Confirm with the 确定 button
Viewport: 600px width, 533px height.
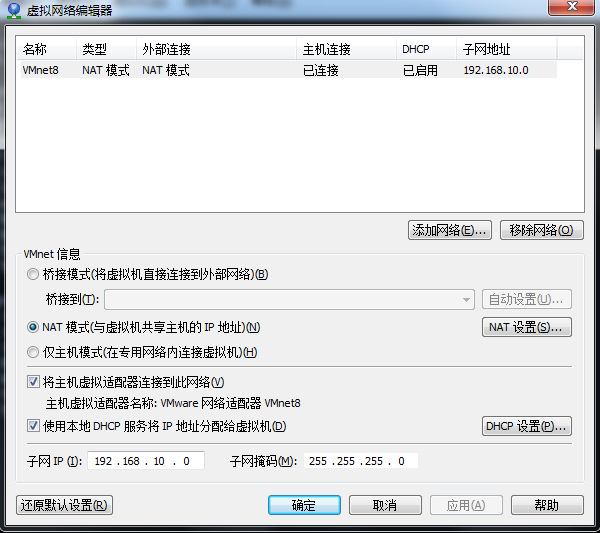(x=304, y=505)
